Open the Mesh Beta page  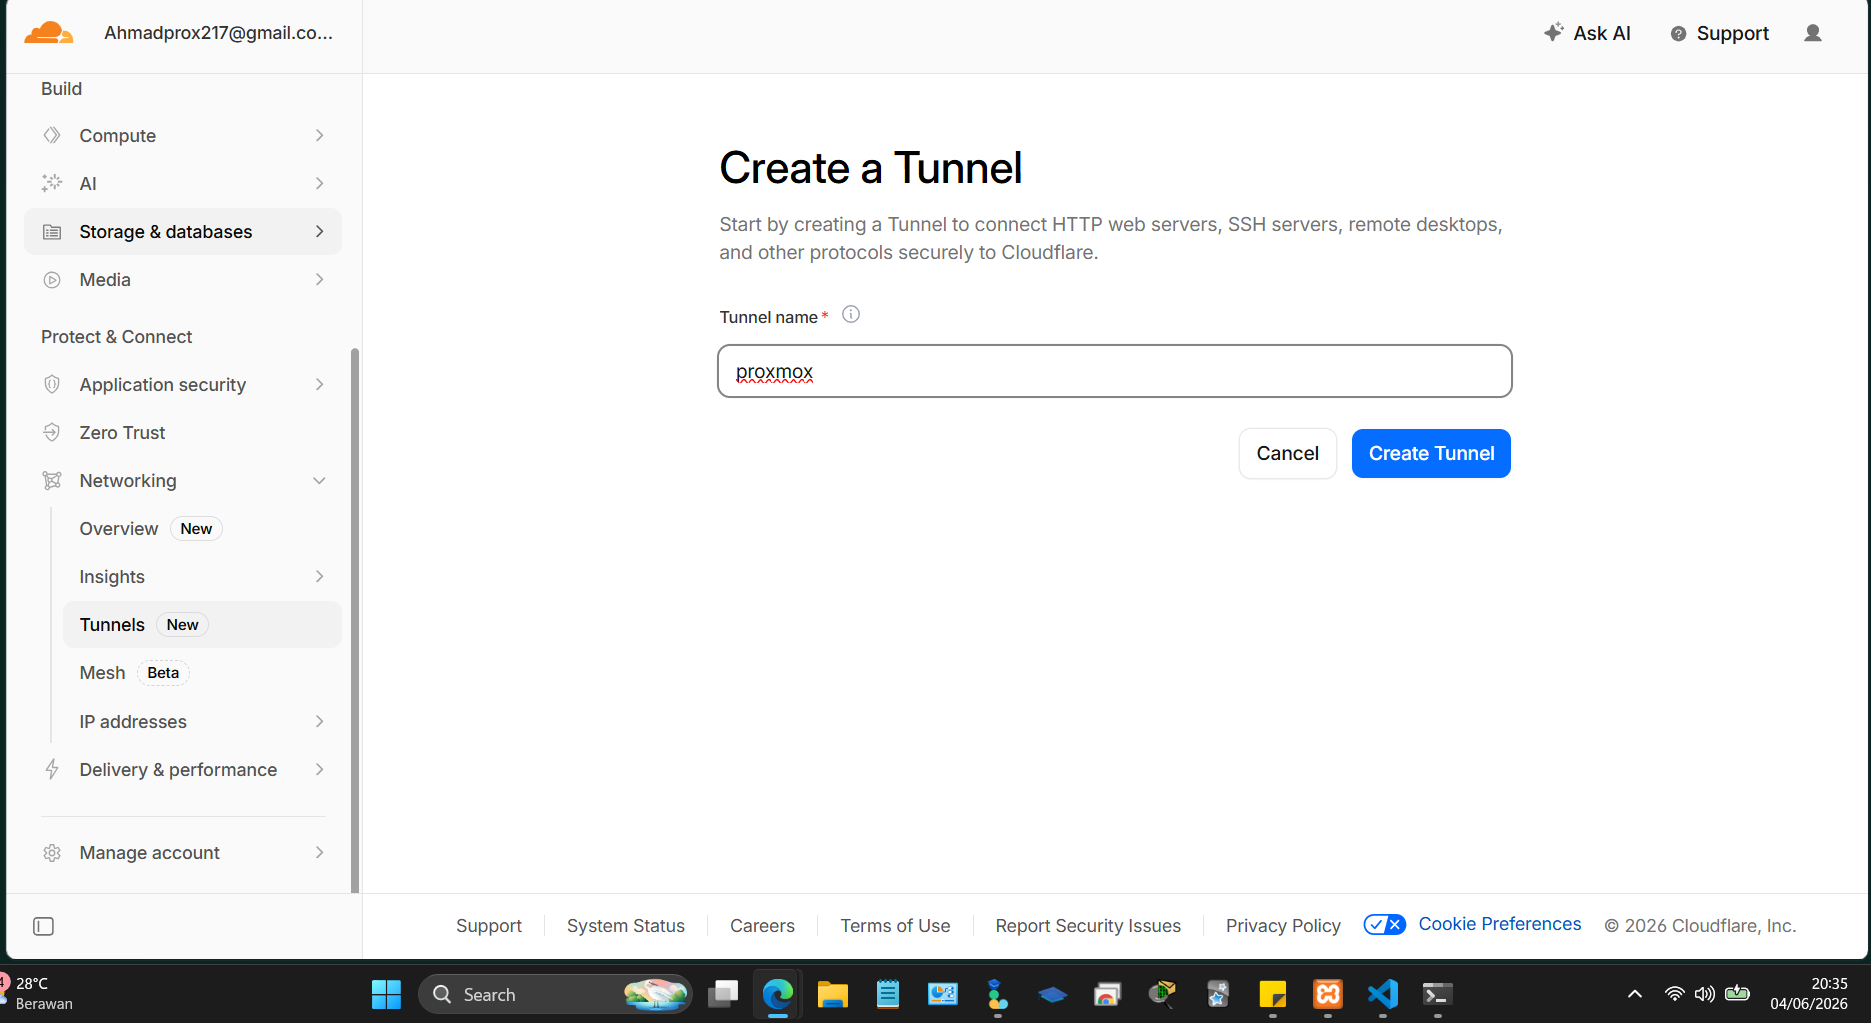coord(202,673)
